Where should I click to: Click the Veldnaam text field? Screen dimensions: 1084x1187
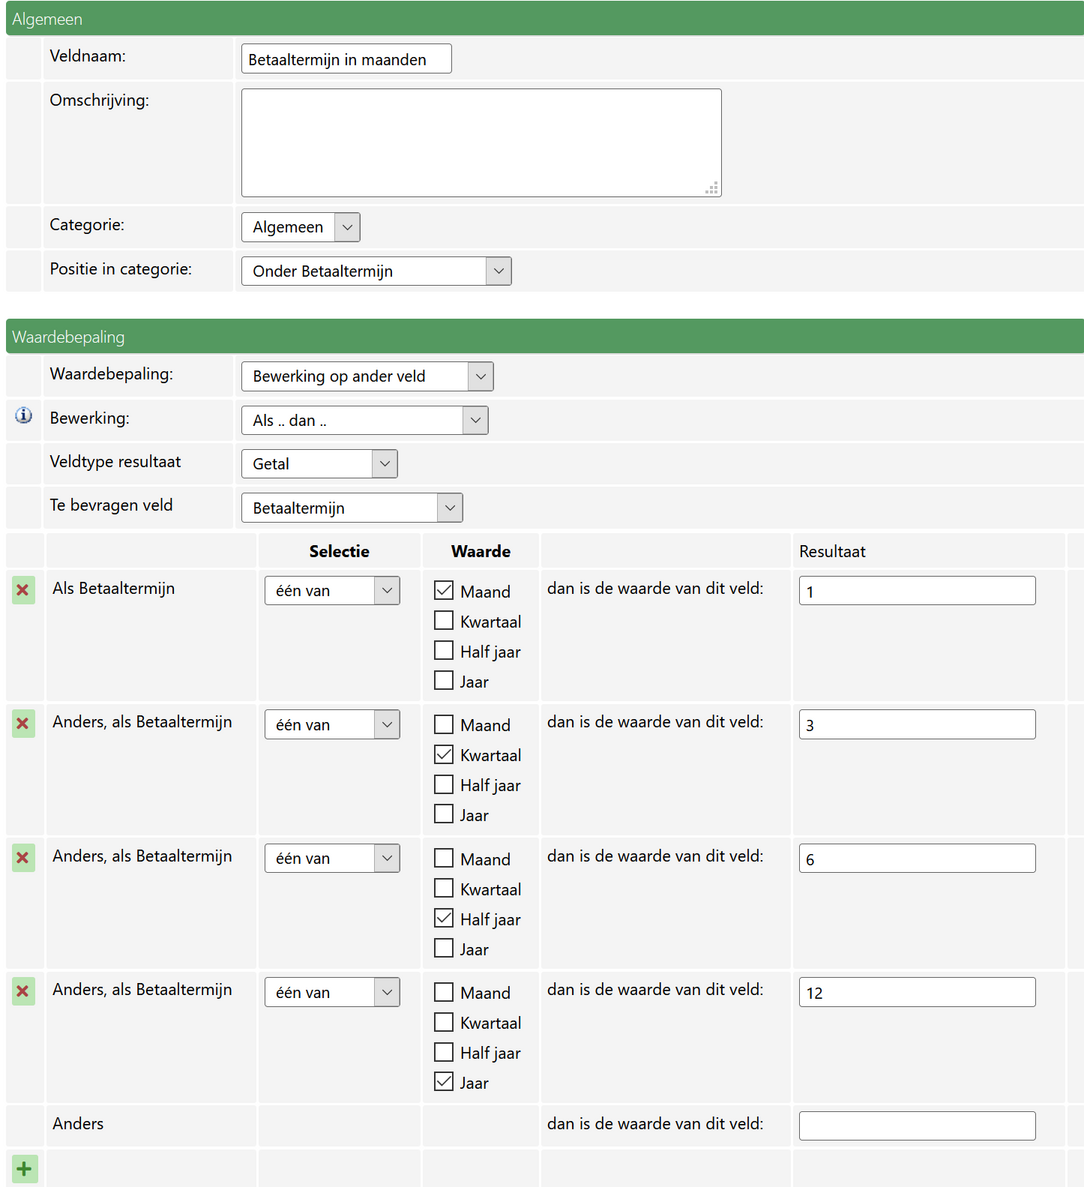pyautogui.click(x=346, y=59)
